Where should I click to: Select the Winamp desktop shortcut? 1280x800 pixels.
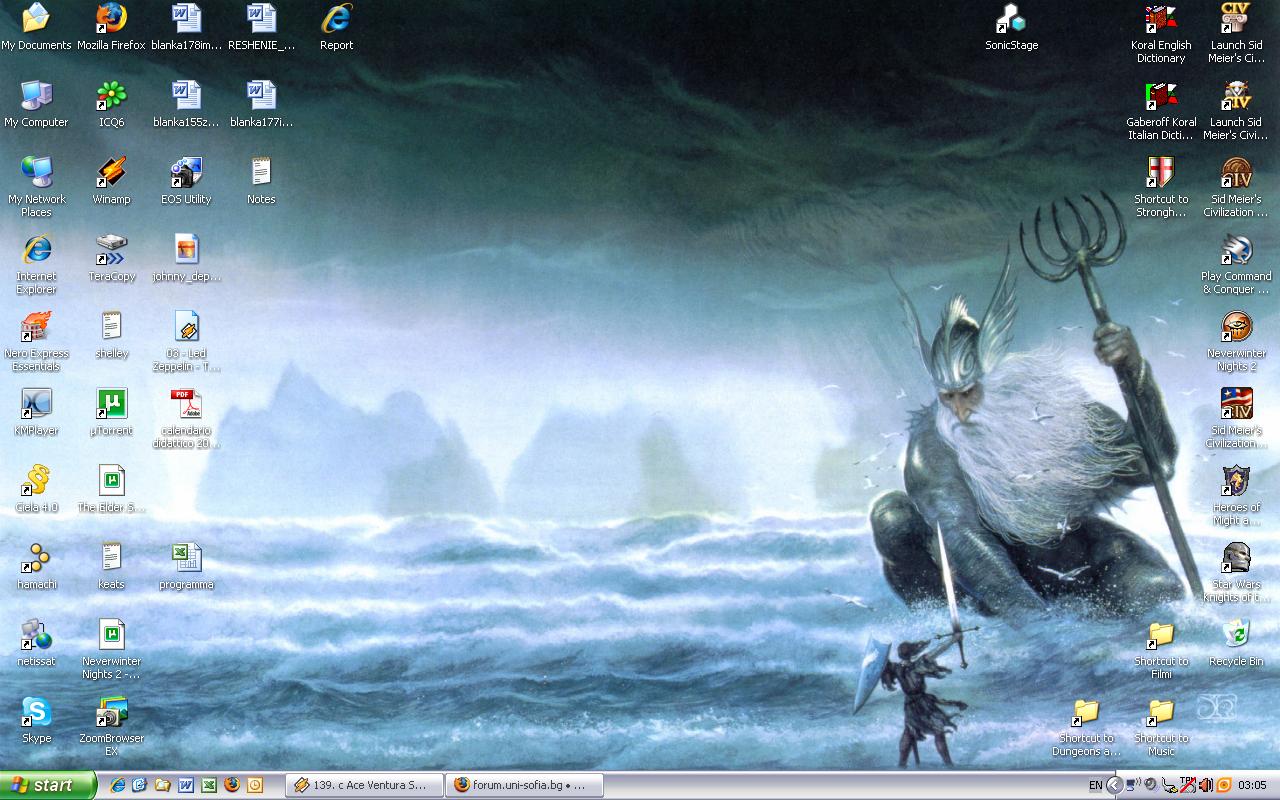coord(111,173)
